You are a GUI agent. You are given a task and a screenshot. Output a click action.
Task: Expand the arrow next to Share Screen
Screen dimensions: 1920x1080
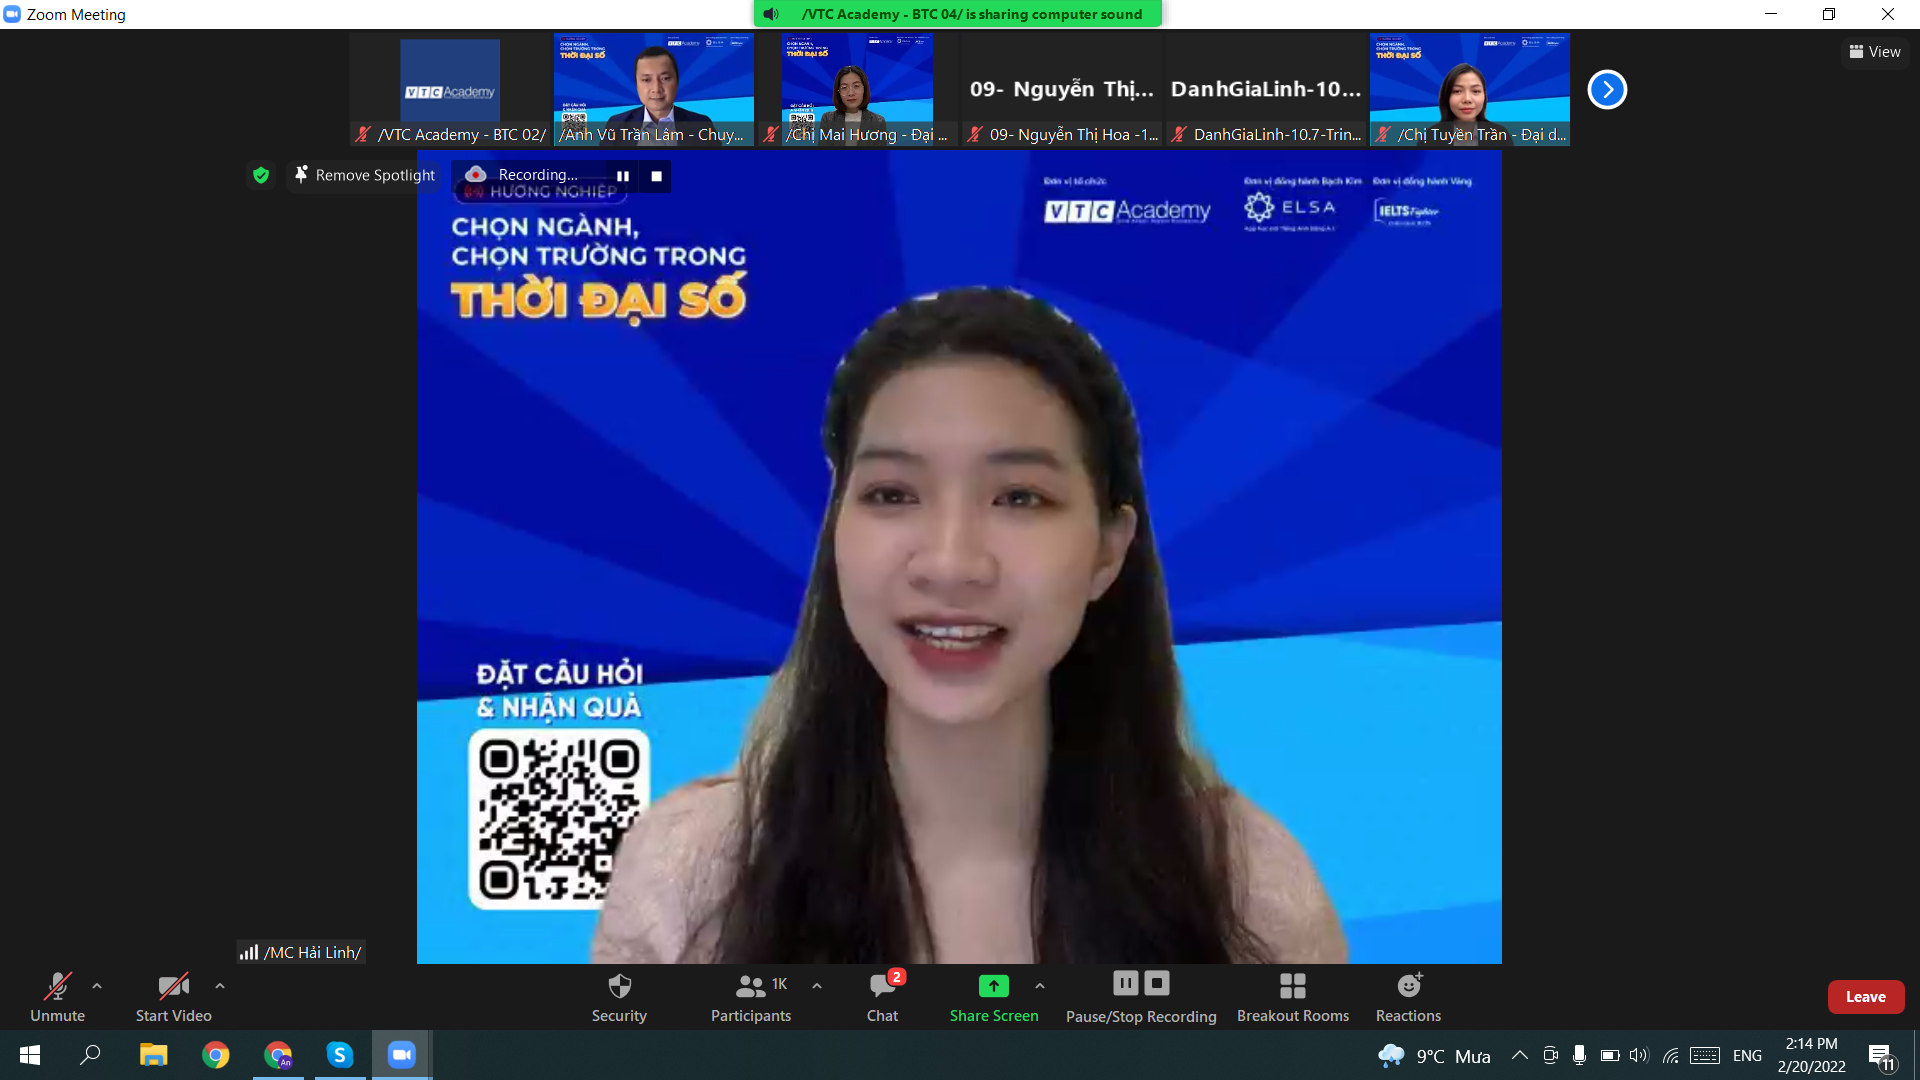click(1040, 986)
